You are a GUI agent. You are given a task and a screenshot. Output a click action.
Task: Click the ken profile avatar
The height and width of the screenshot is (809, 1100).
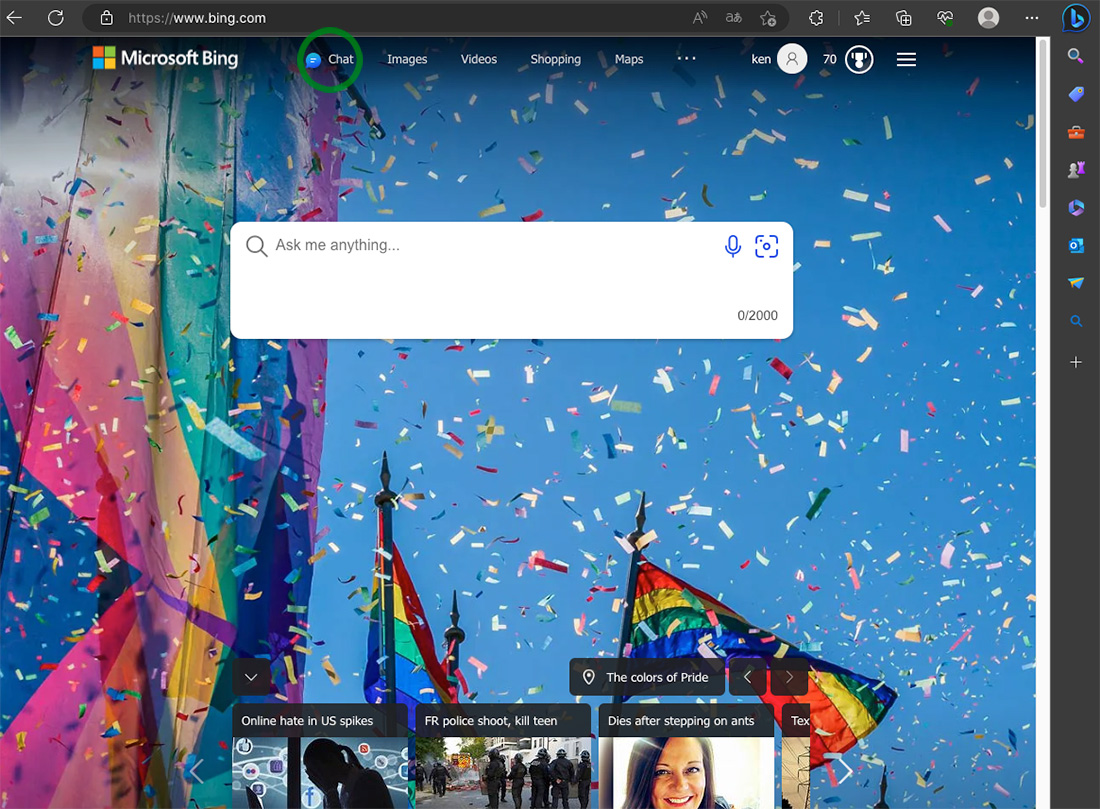792,60
